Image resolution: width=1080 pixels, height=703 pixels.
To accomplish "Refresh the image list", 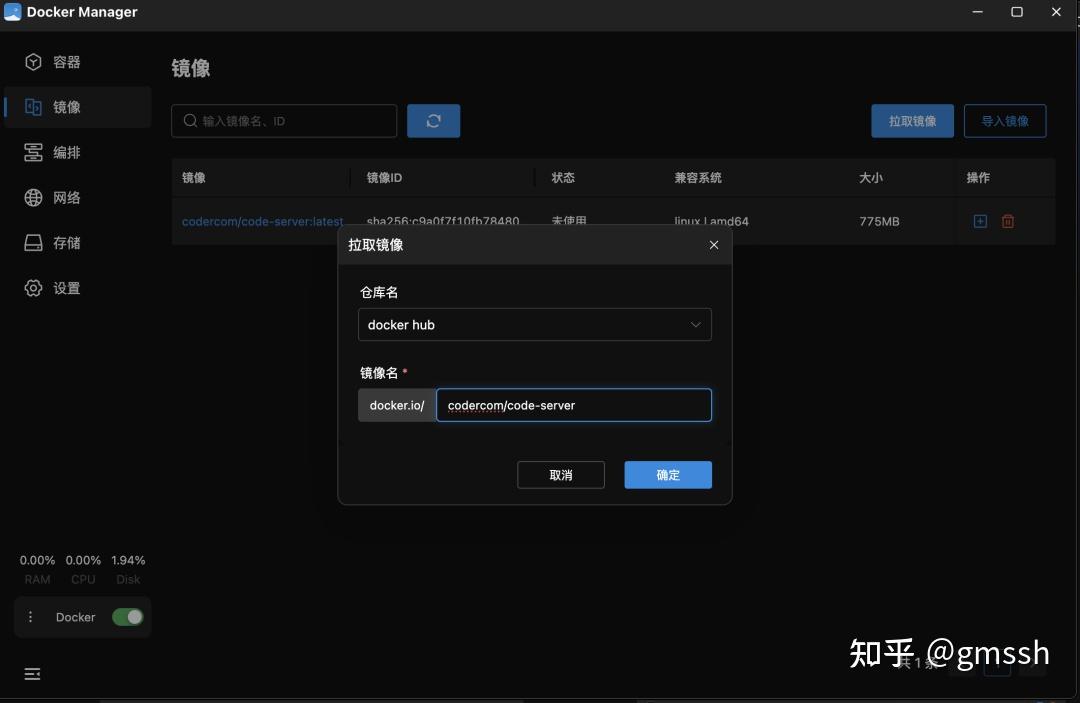I will point(433,121).
